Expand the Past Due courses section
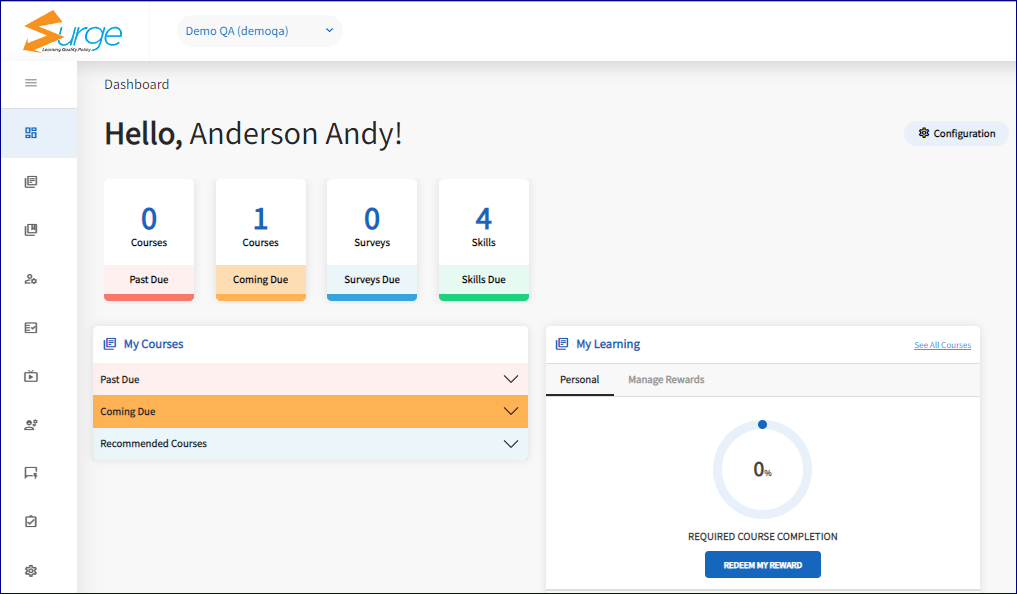 [x=310, y=379]
